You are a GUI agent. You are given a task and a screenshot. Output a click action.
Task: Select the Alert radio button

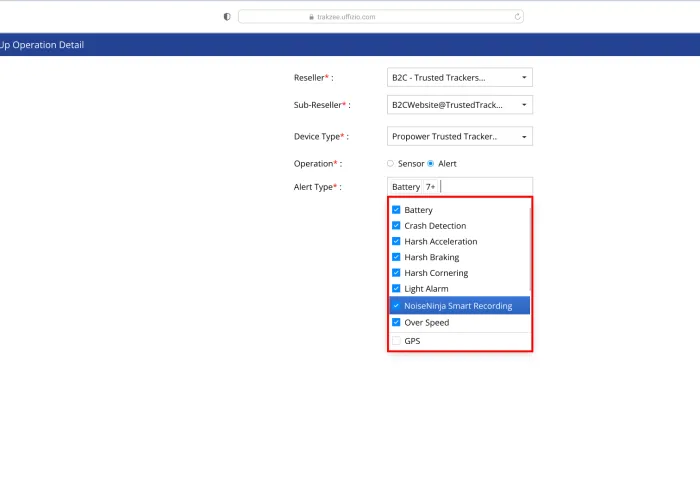point(431,163)
